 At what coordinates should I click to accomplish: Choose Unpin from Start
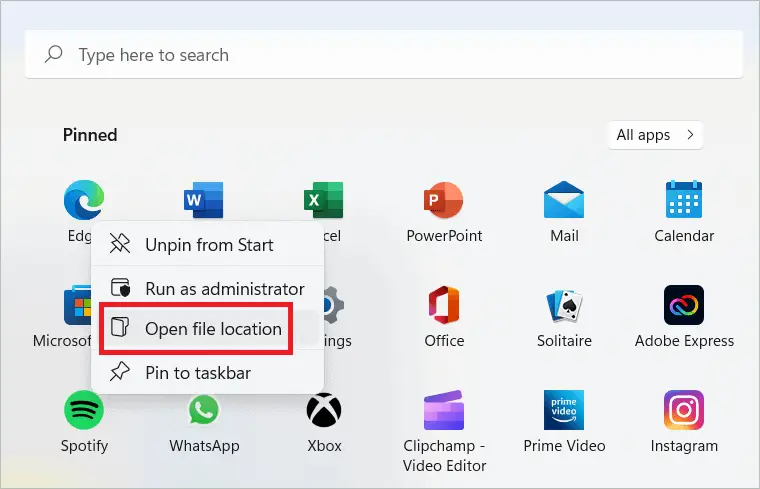click(207, 245)
